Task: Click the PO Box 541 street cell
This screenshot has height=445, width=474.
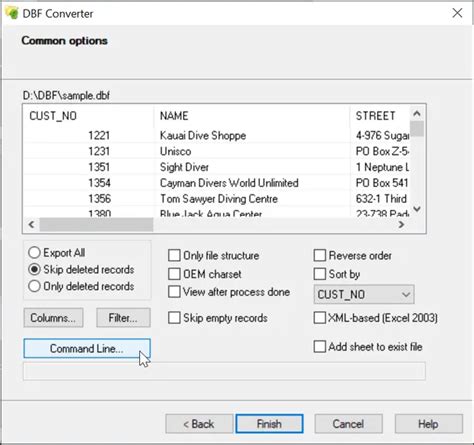Action: coord(382,183)
